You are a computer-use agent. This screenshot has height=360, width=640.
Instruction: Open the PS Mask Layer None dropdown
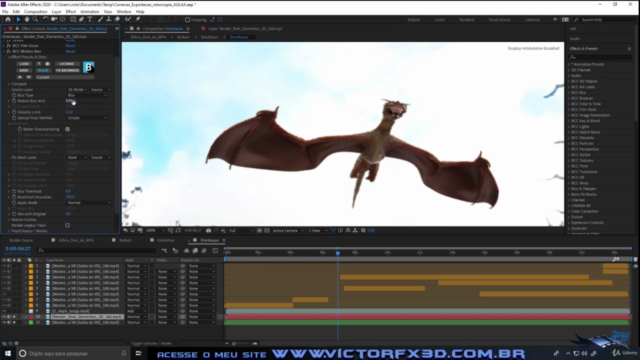coord(77,158)
